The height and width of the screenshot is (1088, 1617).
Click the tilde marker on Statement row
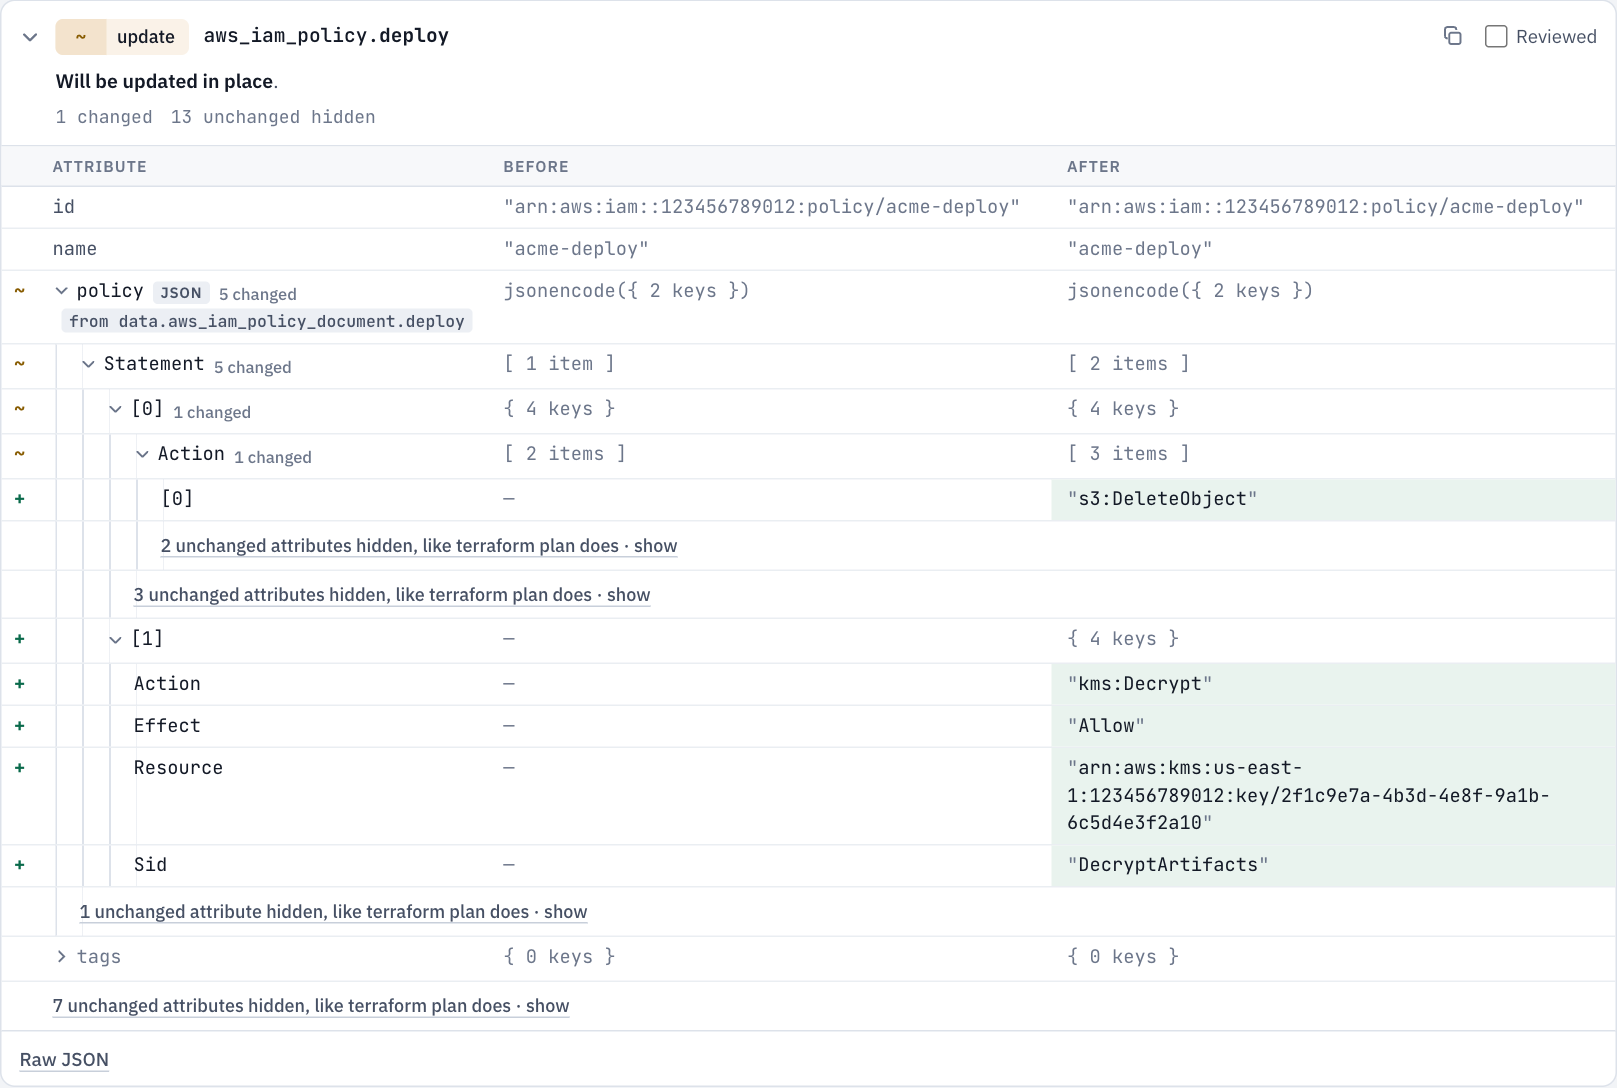(x=19, y=364)
